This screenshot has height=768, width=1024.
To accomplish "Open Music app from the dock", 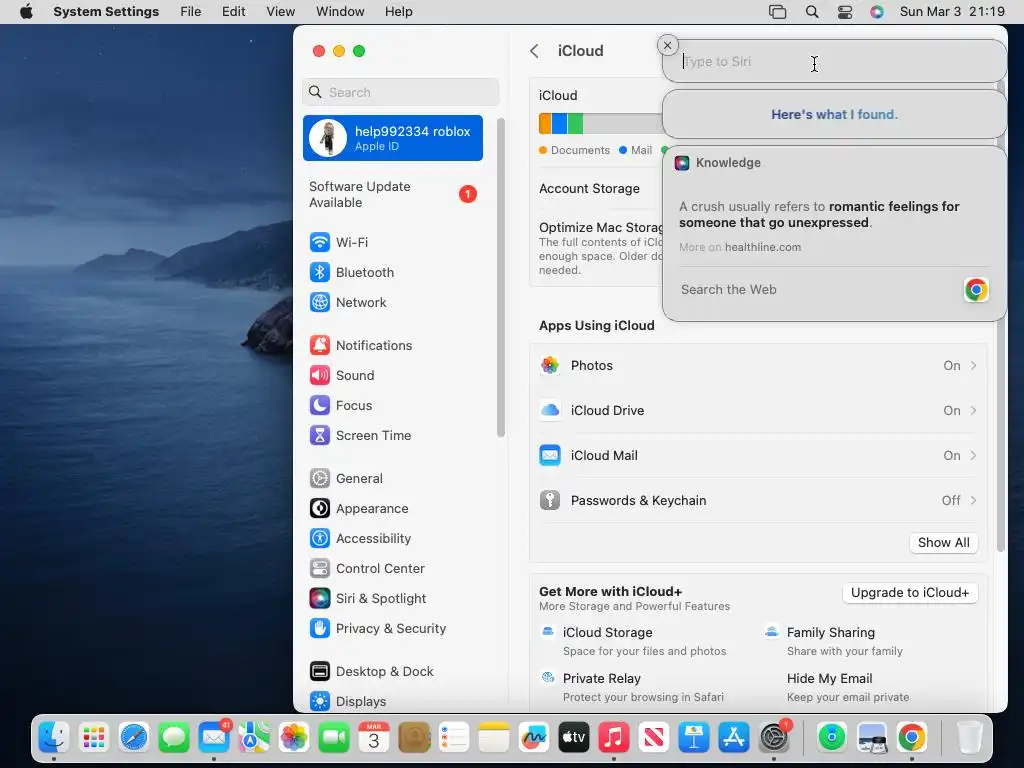I will tap(614, 738).
